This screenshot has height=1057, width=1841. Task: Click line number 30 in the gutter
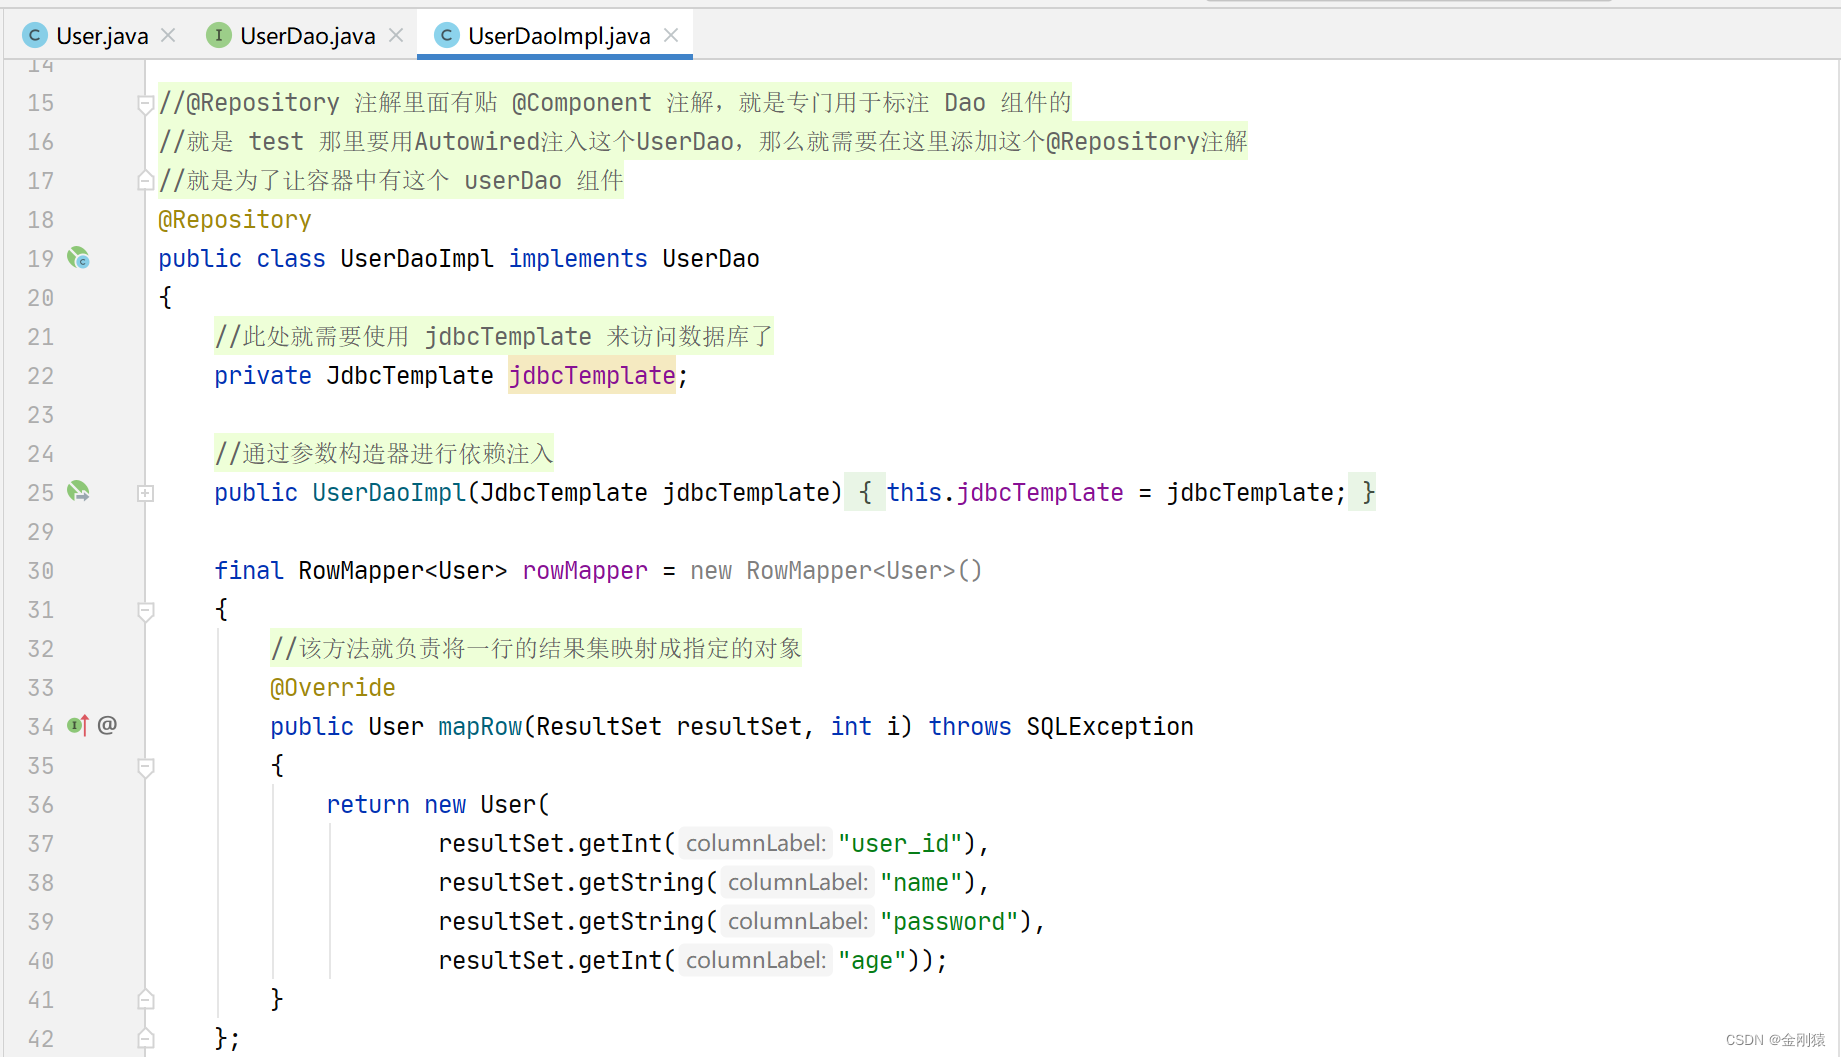point(40,571)
